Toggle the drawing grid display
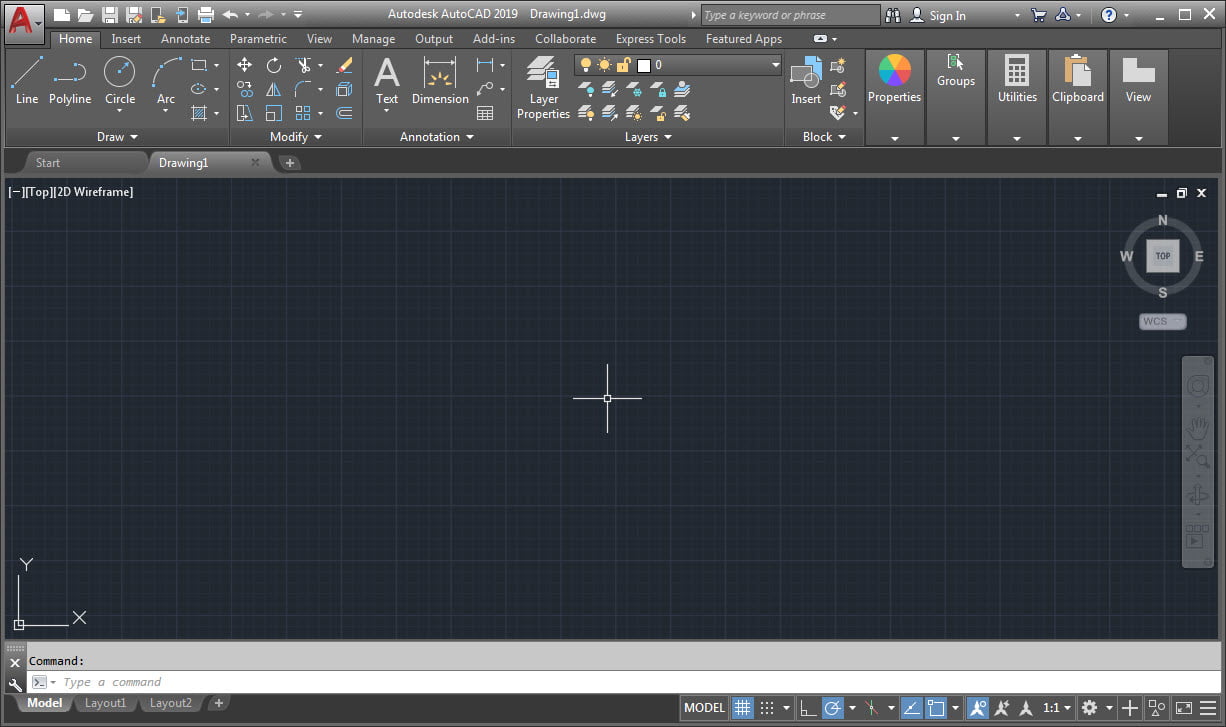This screenshot has height=727, width=1226. [742, 708]
